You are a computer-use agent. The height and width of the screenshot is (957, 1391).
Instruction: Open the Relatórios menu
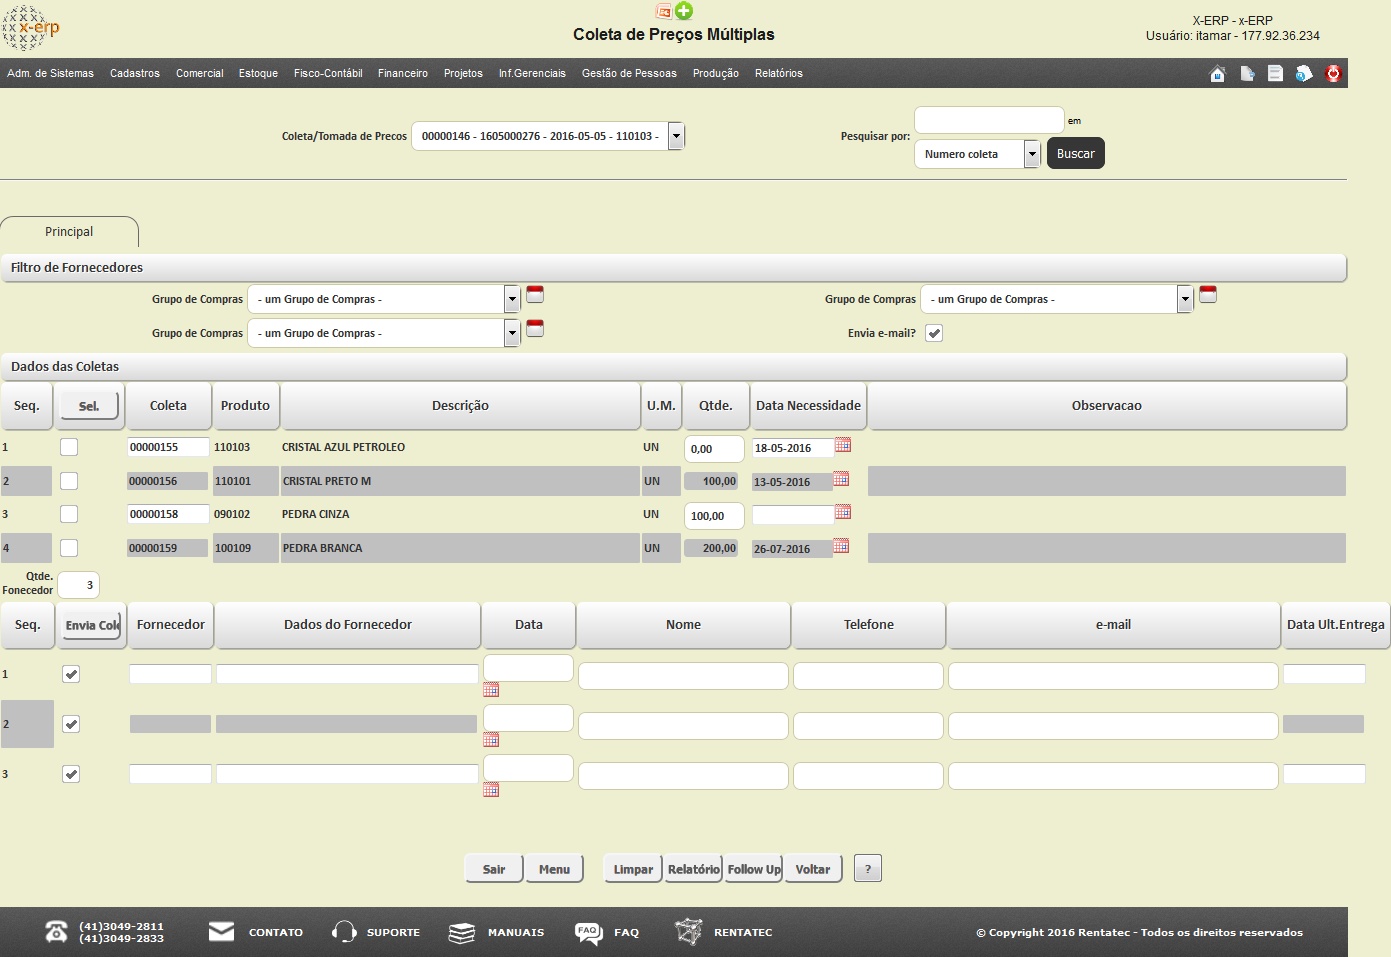779,73
